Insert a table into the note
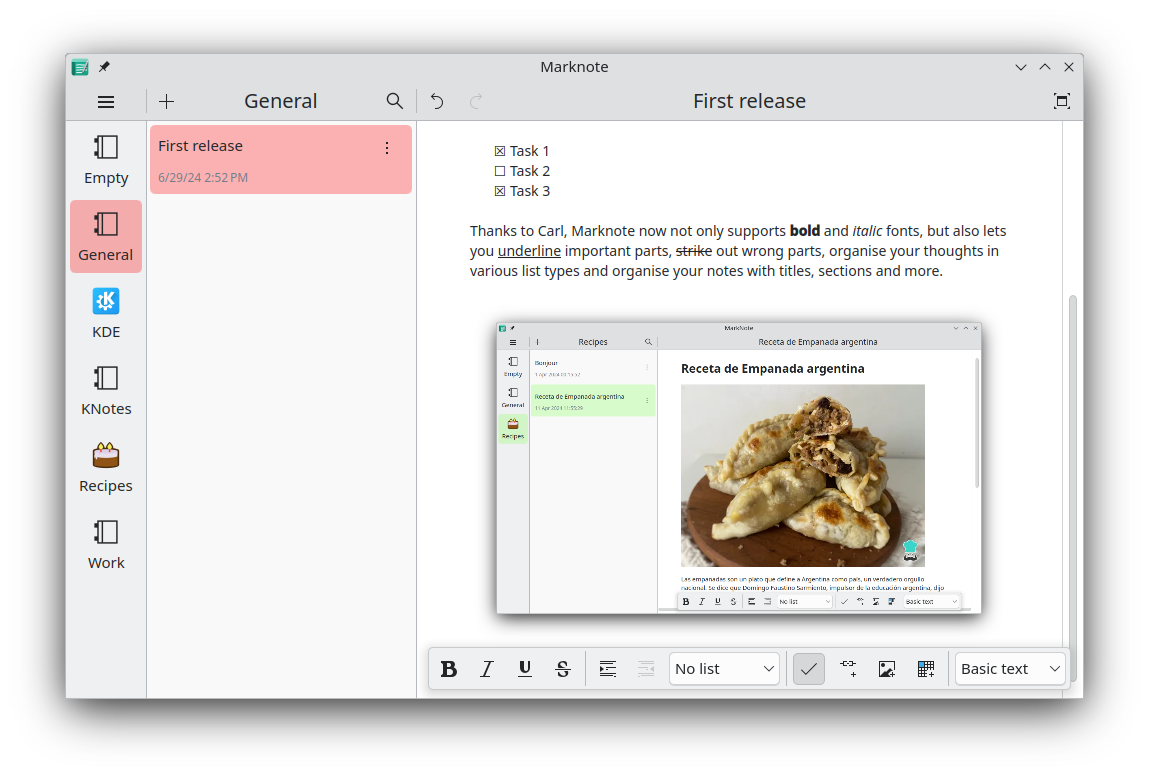The image size is (1149, 776). point(926,669)
